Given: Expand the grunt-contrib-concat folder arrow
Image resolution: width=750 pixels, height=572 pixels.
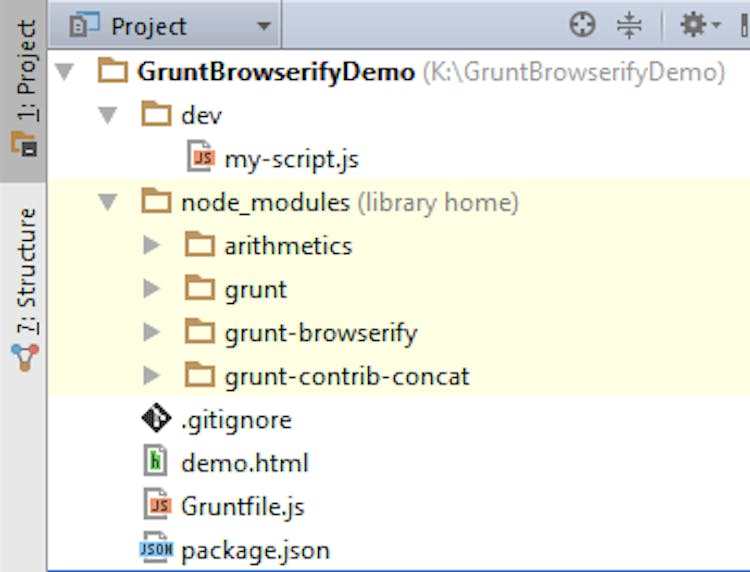Looking at the screenshot, I should (151, 376).
